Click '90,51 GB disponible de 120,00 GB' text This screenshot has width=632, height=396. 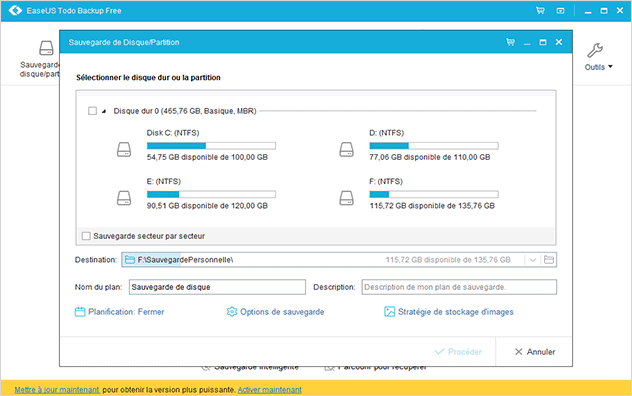coord(207,206)
